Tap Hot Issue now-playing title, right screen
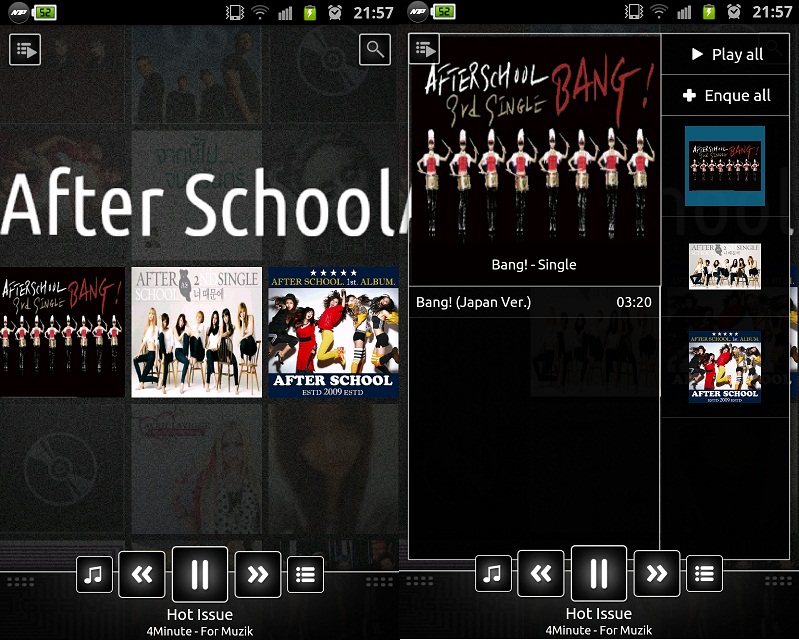799x640 pixels. [599, 614]
